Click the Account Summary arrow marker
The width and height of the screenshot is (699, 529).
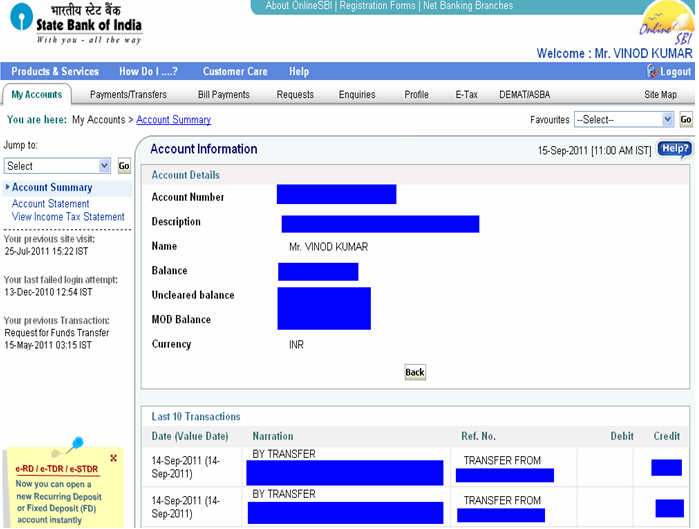(x=7, y=187)
